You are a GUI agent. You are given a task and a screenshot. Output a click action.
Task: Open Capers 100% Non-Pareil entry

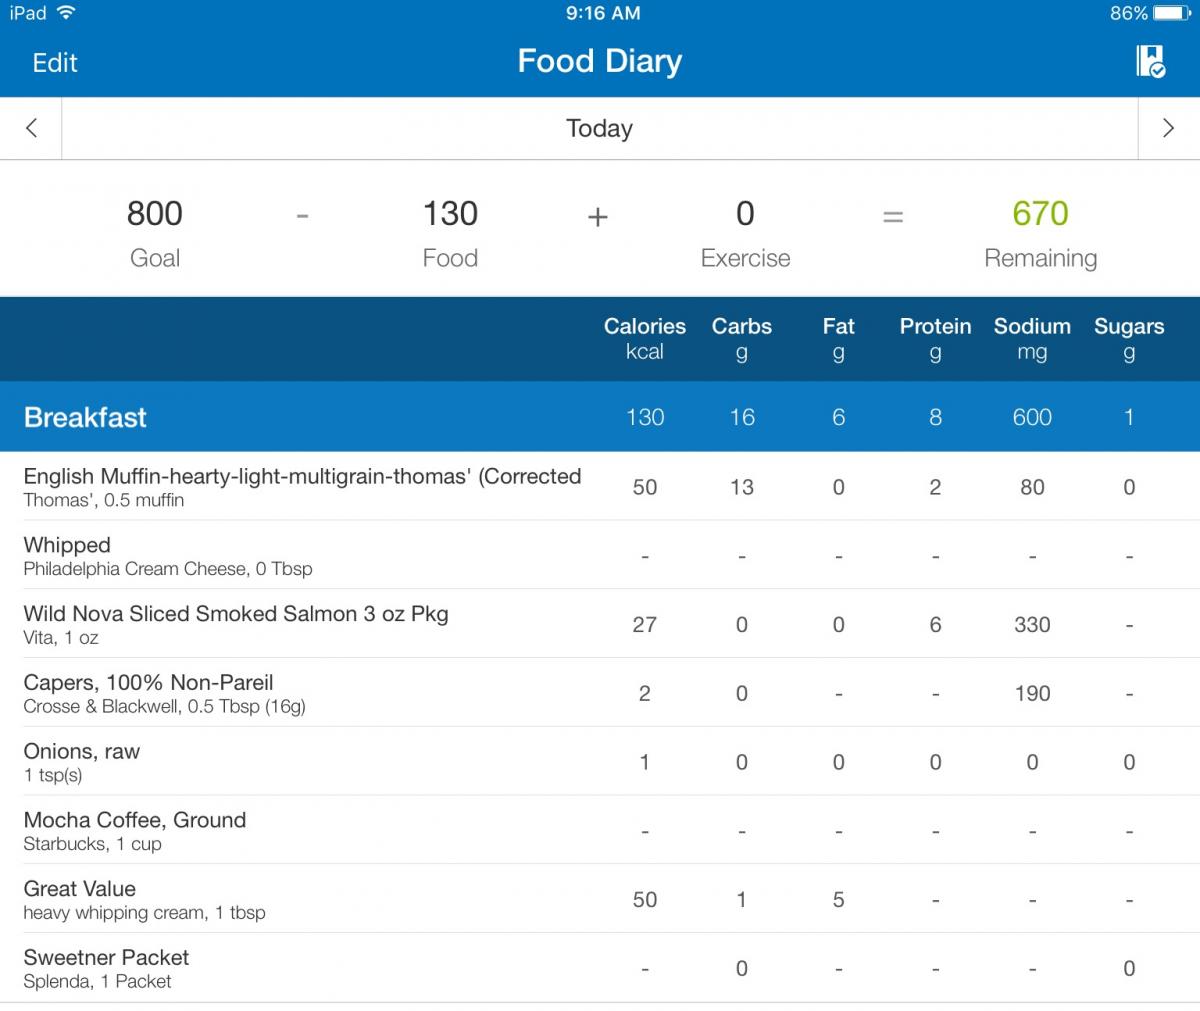pyautogui.click(x=600, y=693)
